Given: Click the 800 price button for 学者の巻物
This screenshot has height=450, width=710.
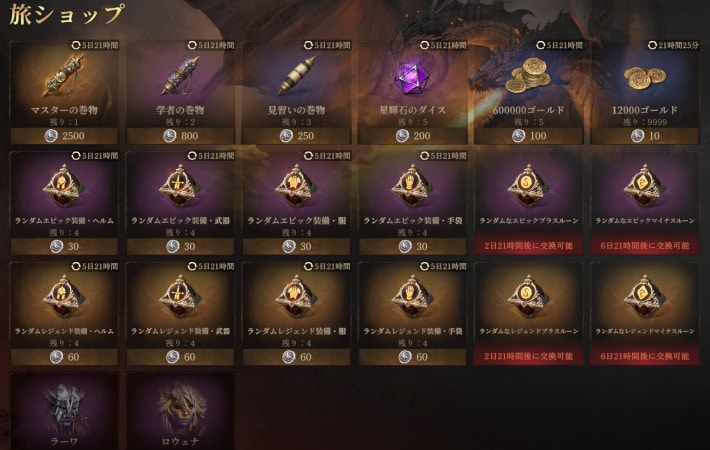Looking at the screenshot, I should tap(180, 136).
